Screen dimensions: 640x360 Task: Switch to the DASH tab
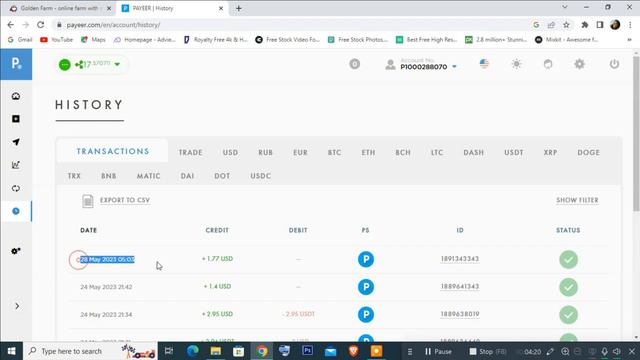pos(473,152)
